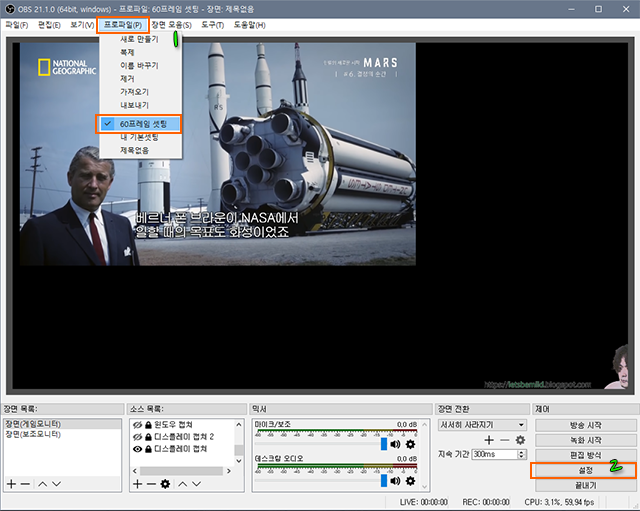Move the scene up in the scene list
Image resolution: width=640 pixels, height=511 pixels.
[x=42, y=484]
